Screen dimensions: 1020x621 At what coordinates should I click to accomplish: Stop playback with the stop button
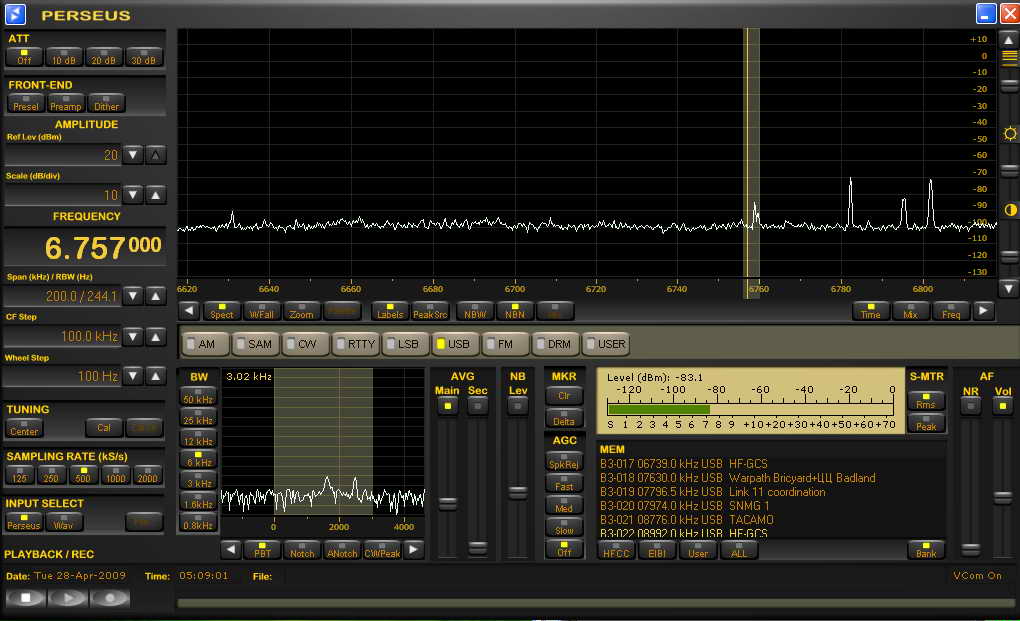tap(25, 598)
